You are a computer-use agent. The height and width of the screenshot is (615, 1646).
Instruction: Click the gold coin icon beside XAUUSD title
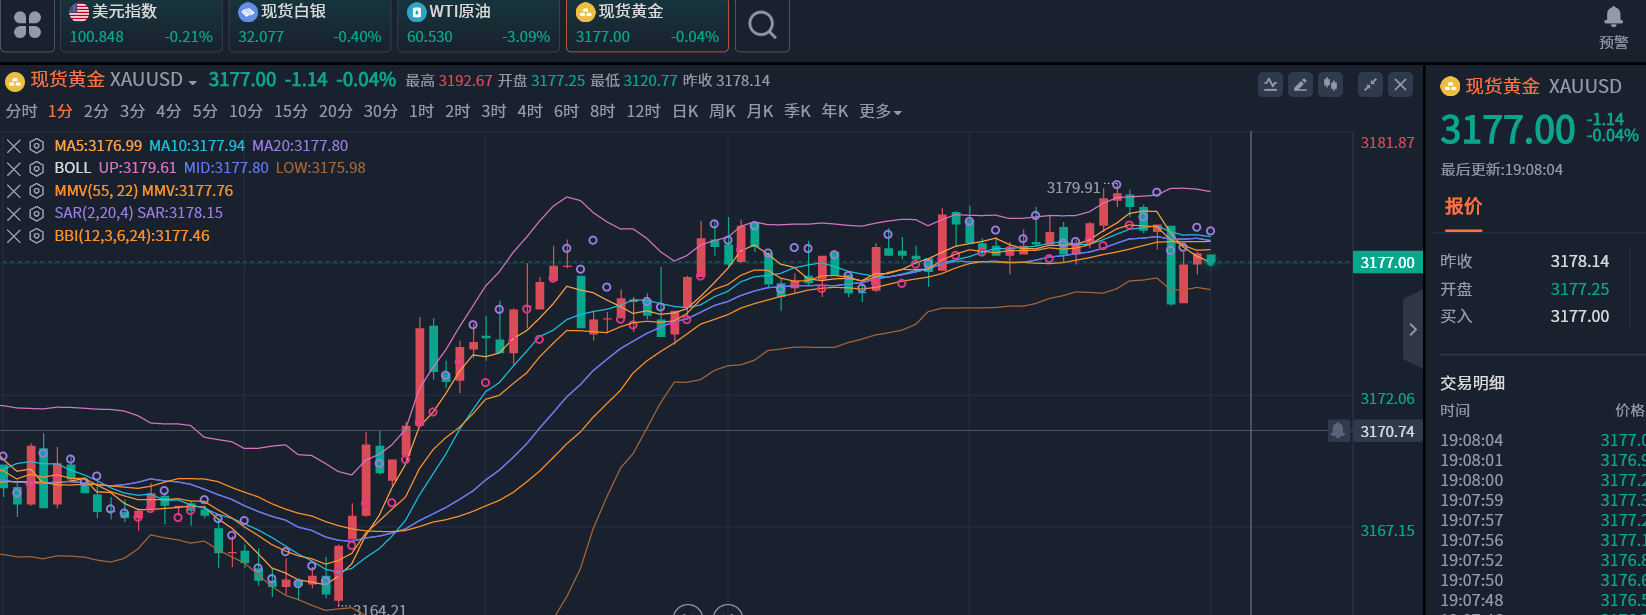click(x=14, y=81)
